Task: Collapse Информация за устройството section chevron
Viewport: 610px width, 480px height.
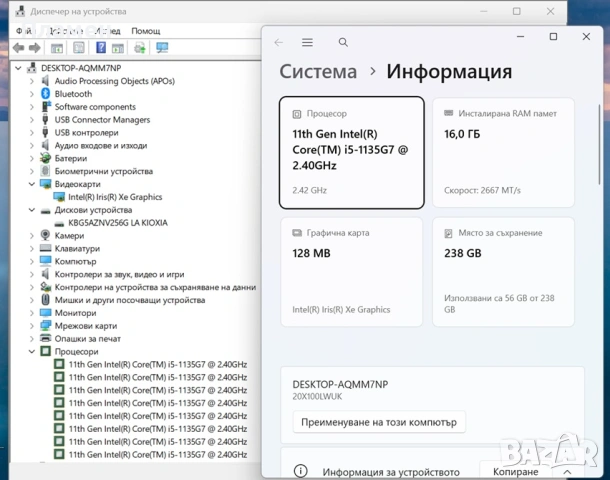Action: [567, 472]
